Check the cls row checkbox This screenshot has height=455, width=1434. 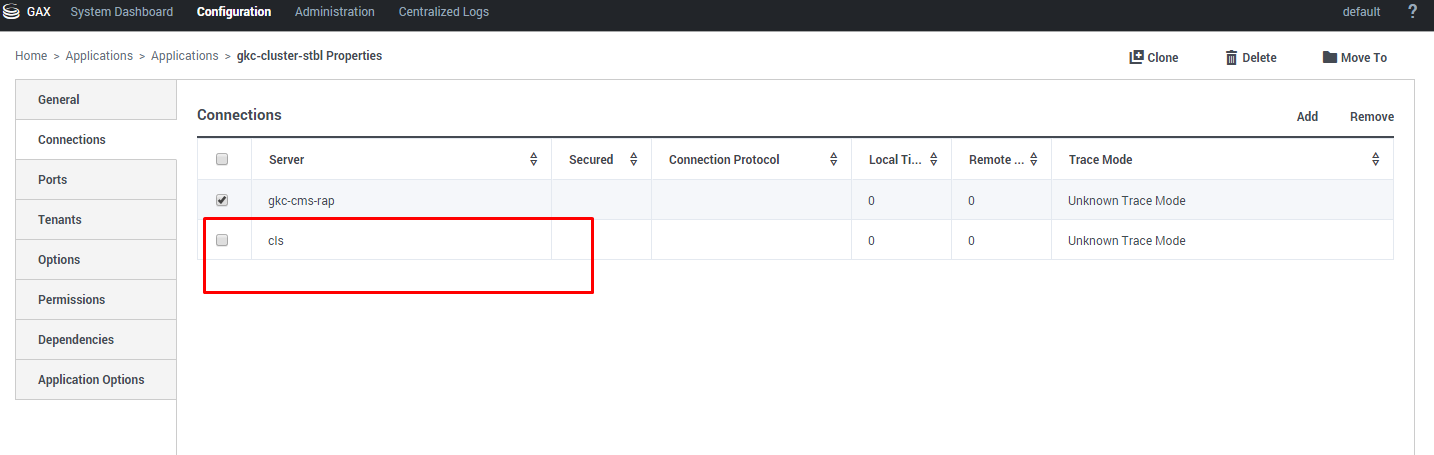222,240
